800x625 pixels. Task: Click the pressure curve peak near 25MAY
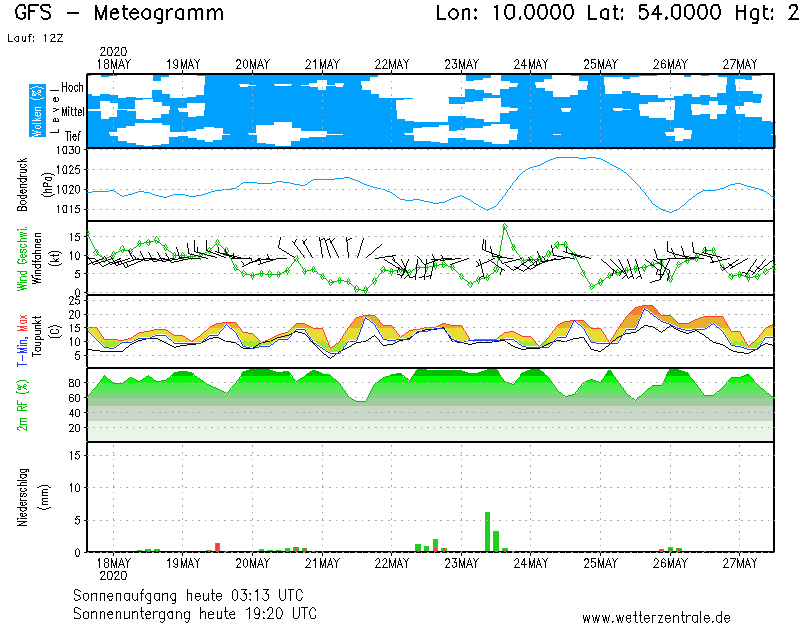[577, 158]
